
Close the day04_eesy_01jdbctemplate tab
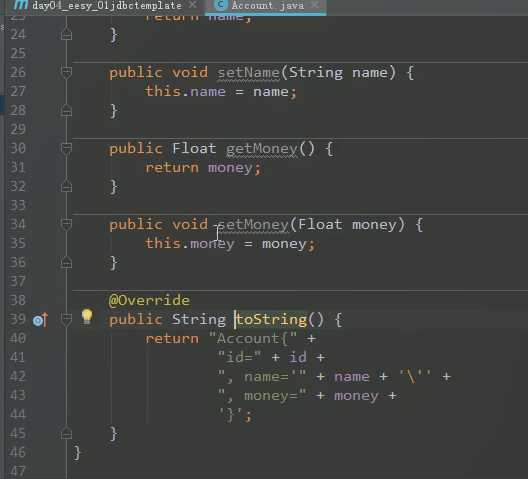[193, 5]
